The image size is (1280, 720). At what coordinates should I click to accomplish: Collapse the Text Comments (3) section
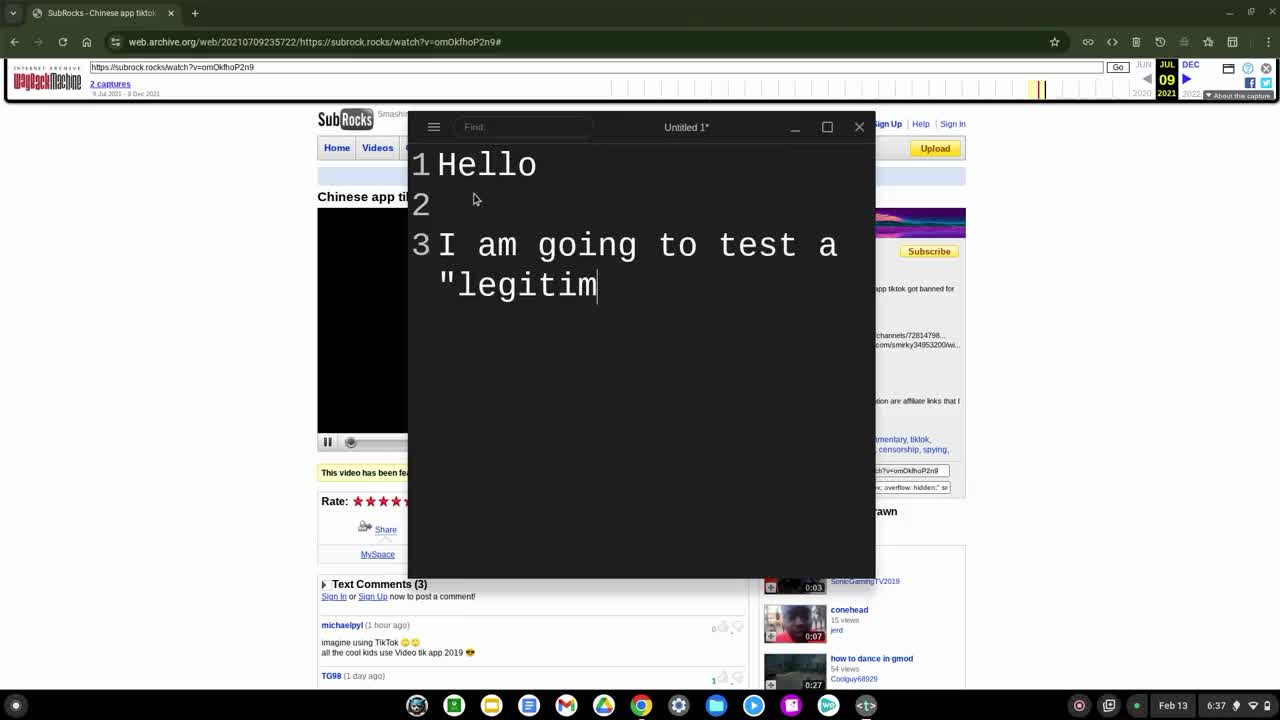coord(324,584)
